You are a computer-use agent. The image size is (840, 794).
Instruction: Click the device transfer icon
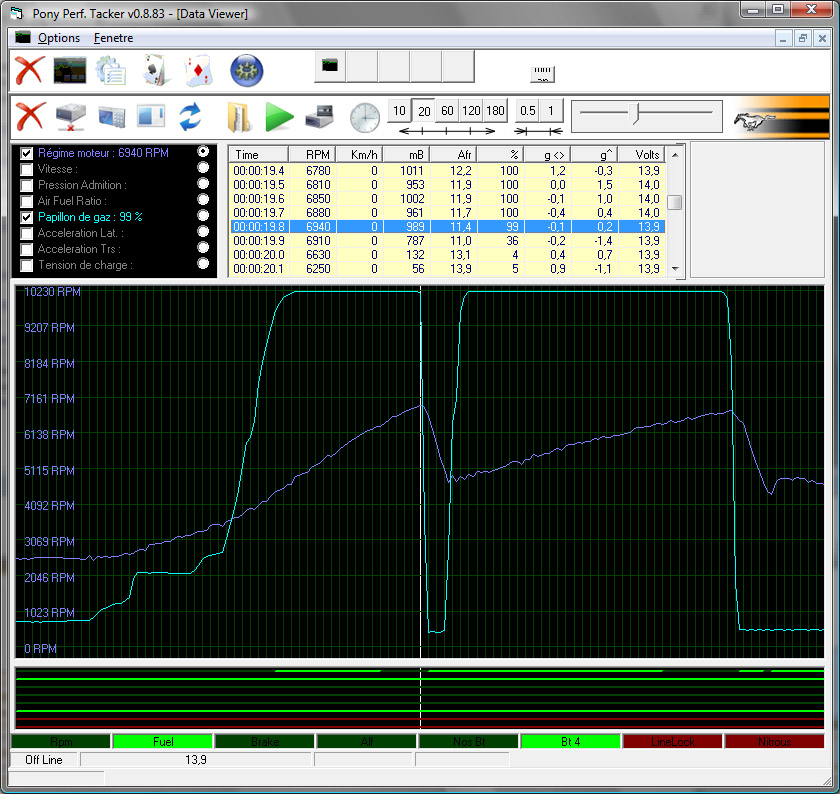319,116
